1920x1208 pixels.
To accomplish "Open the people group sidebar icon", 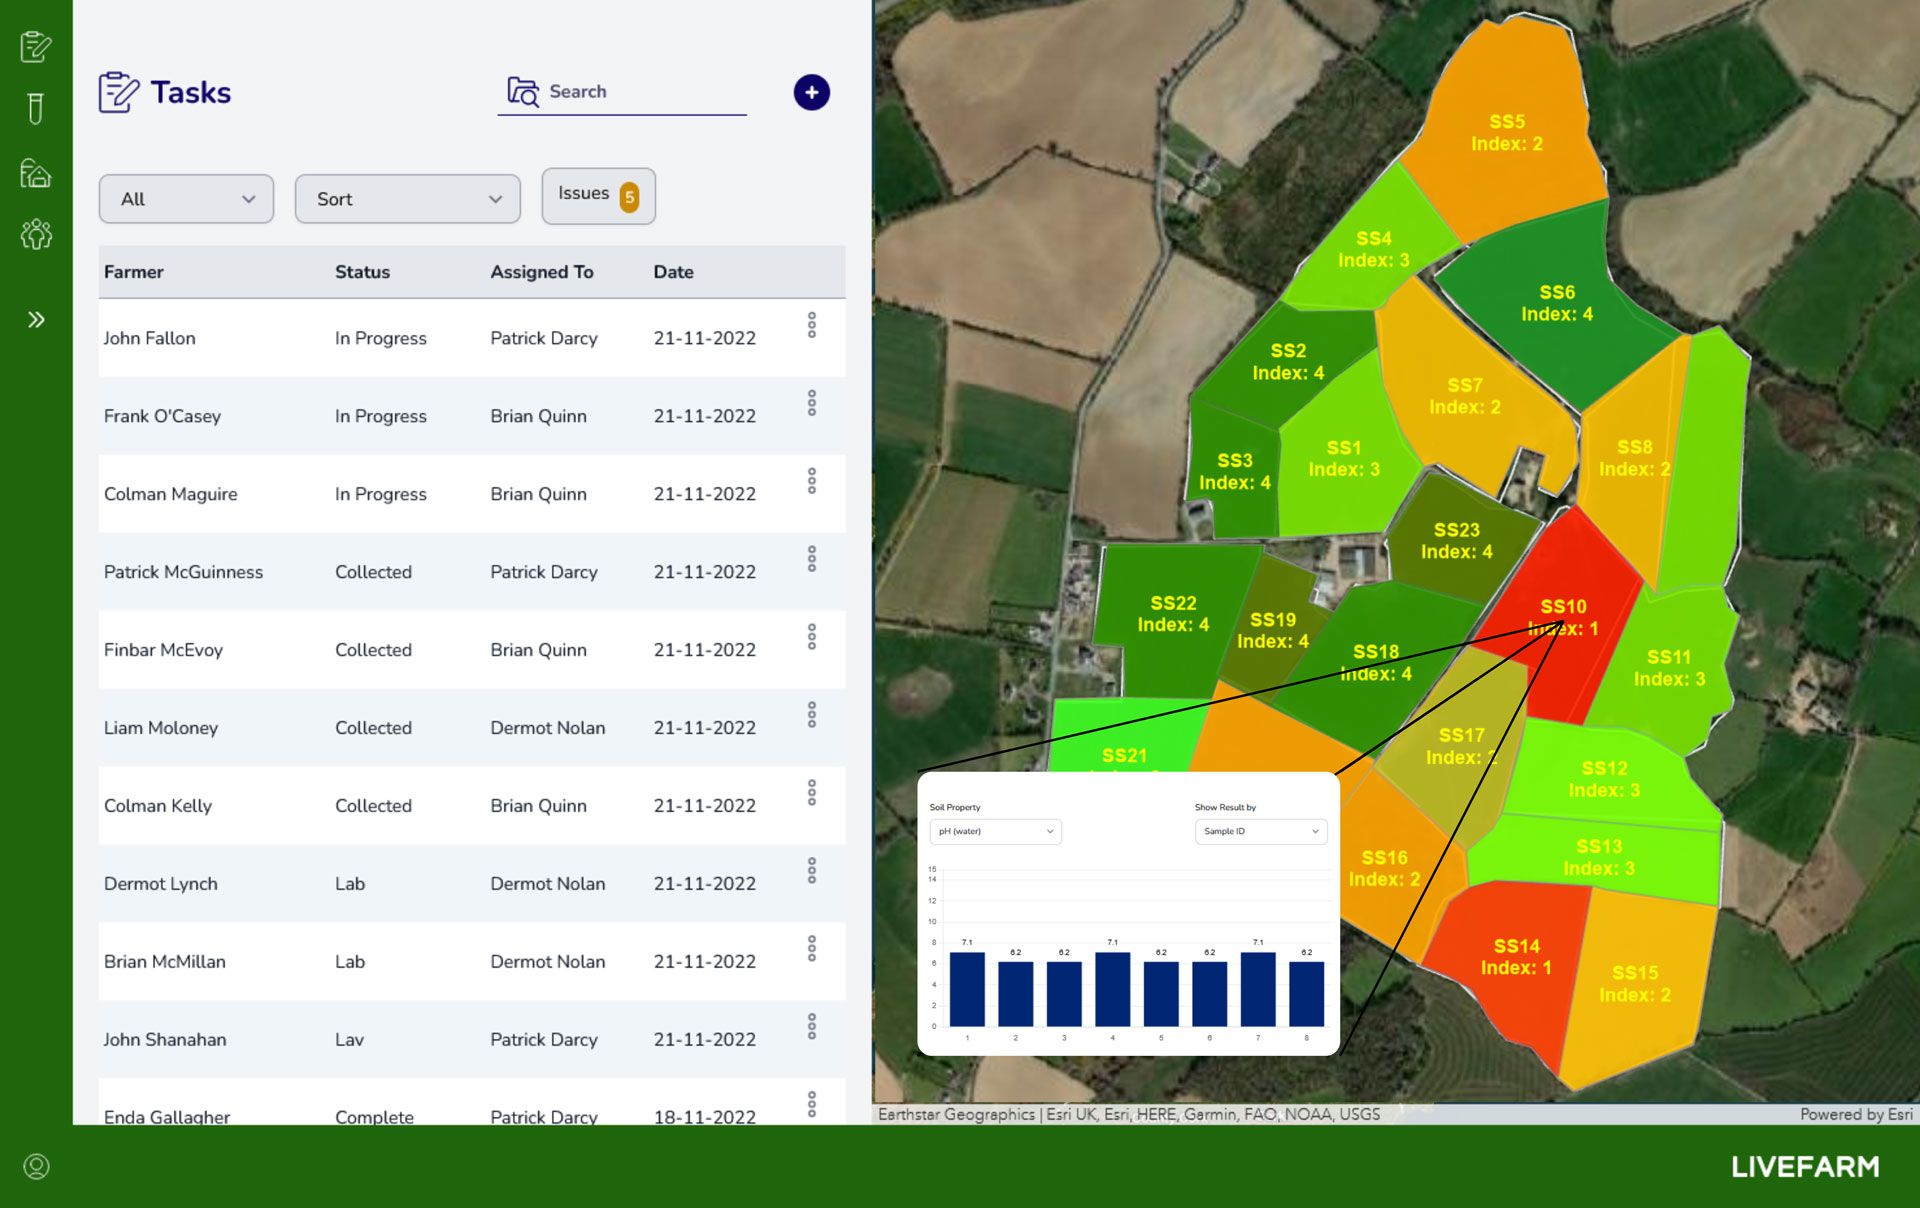I will point(36,235).
